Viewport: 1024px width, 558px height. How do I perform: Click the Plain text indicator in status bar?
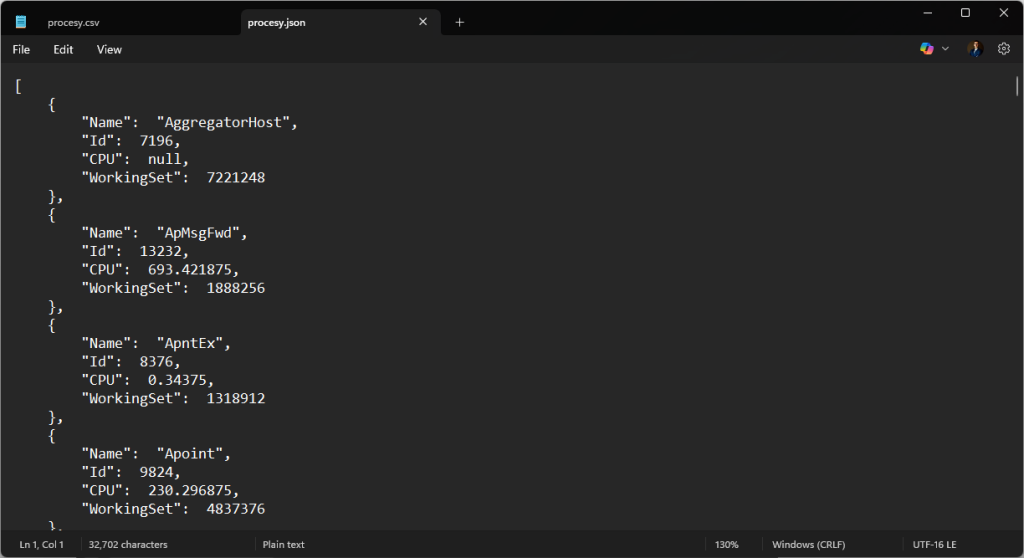pyautogui.click(x=285, y=545)
